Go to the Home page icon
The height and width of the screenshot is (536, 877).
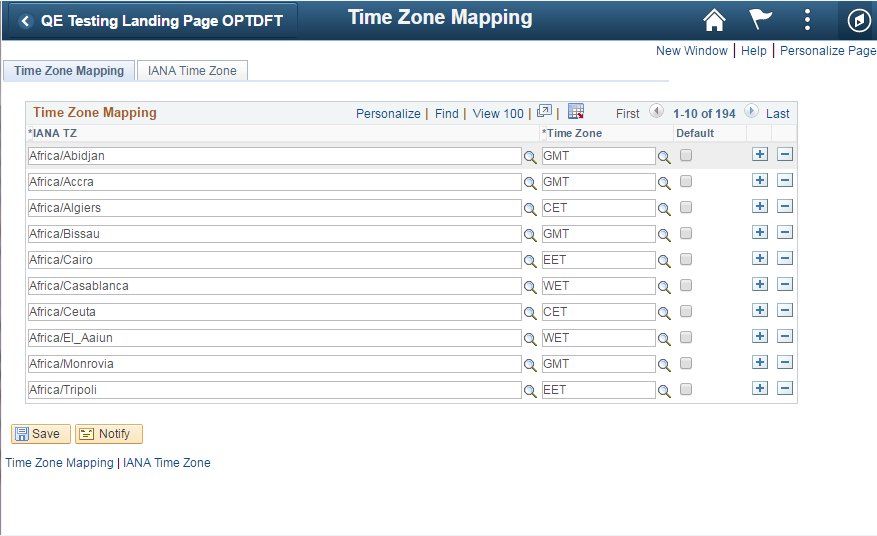(x=714, y=20)
